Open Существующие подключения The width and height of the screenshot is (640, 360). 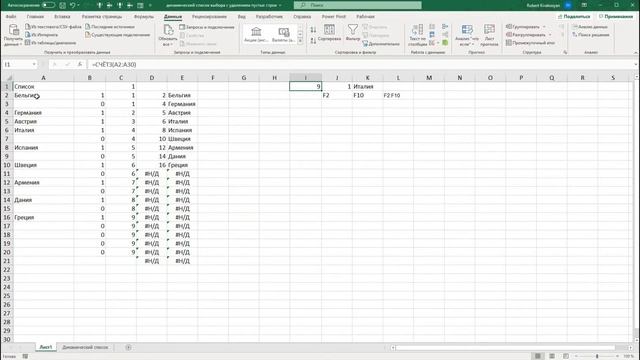118,35
